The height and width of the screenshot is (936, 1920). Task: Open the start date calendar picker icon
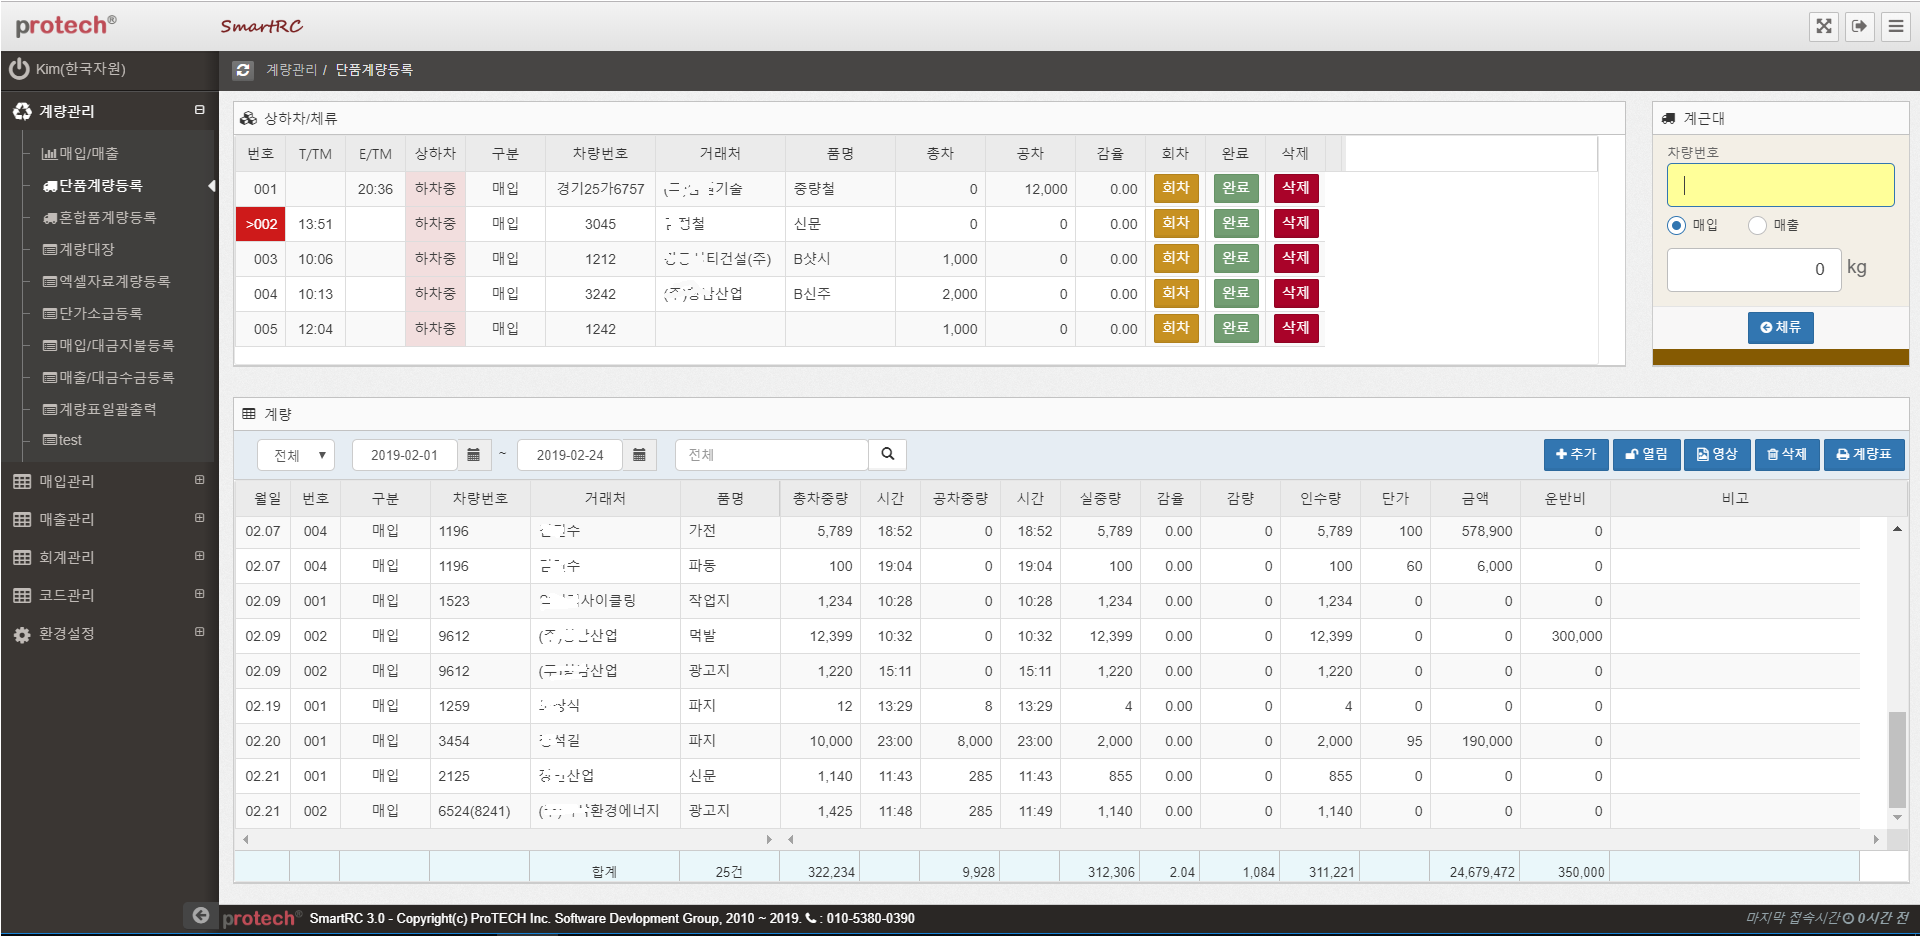(x=474, y=455)
